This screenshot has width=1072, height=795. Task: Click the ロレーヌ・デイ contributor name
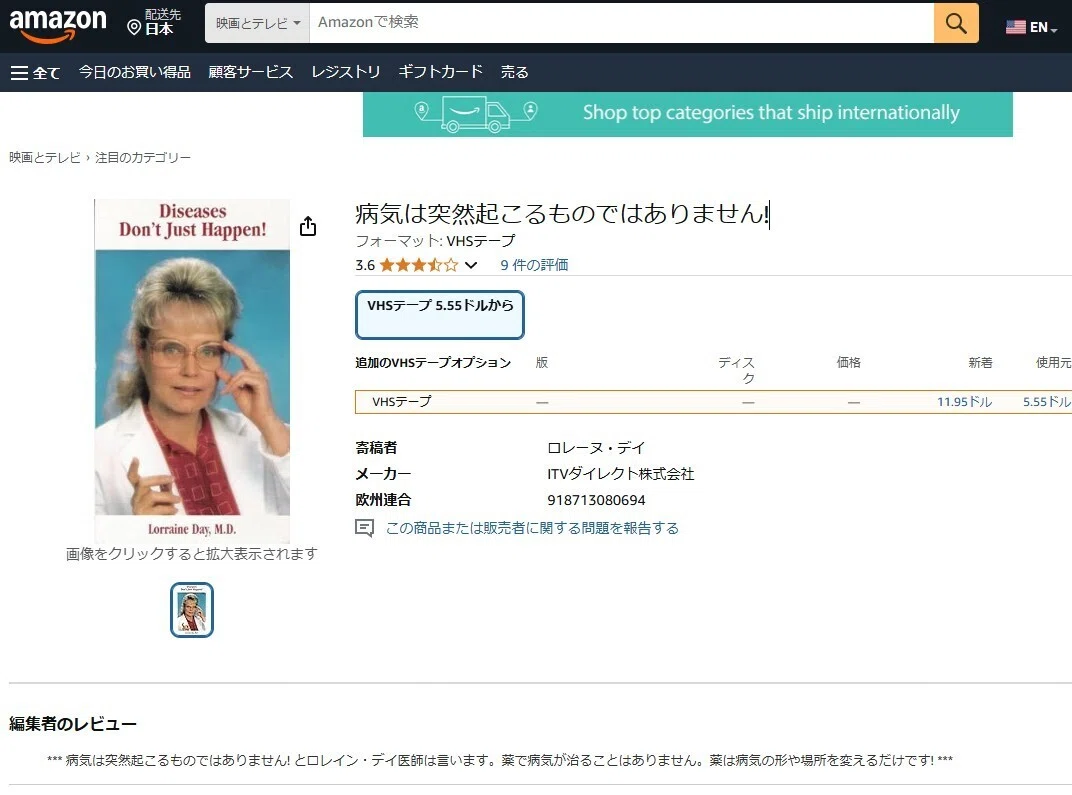pos(596,448)
